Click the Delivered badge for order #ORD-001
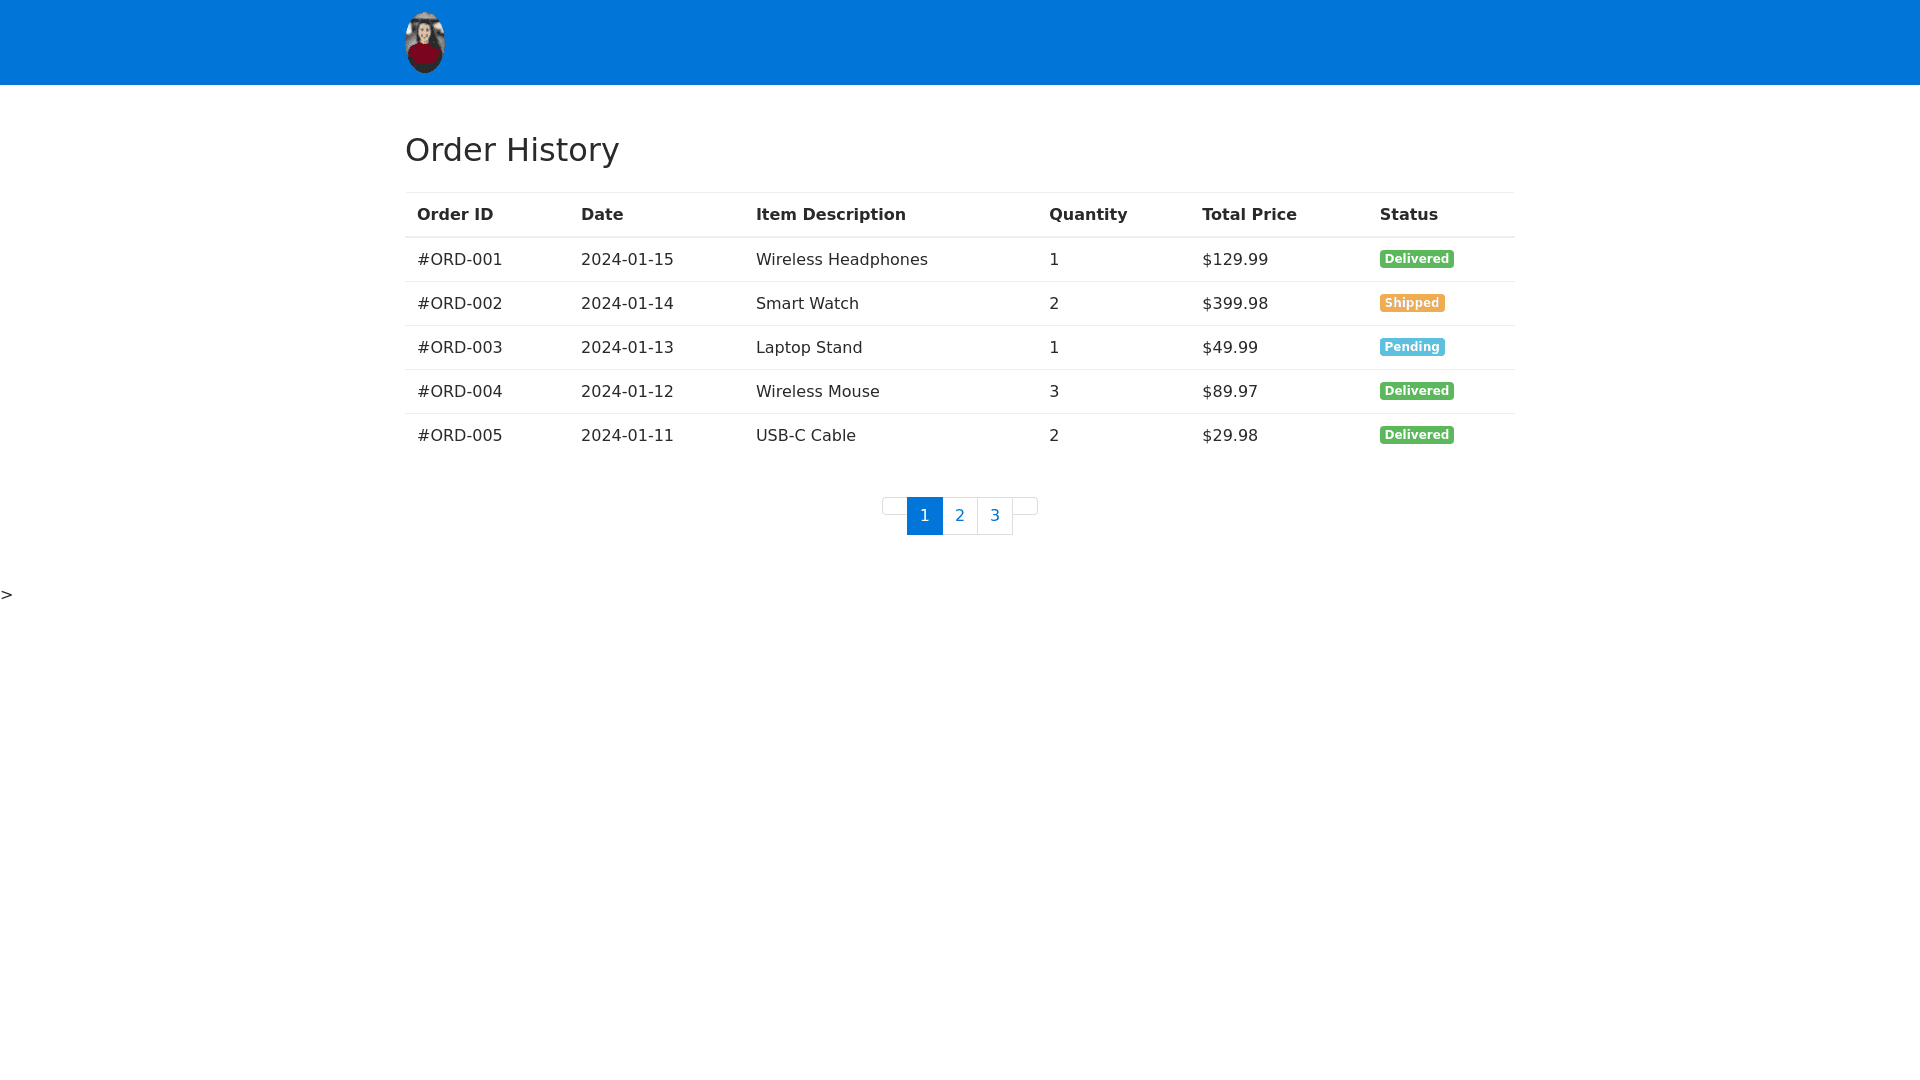Screen dimensions: 1920x1080 click(1416, 259)
